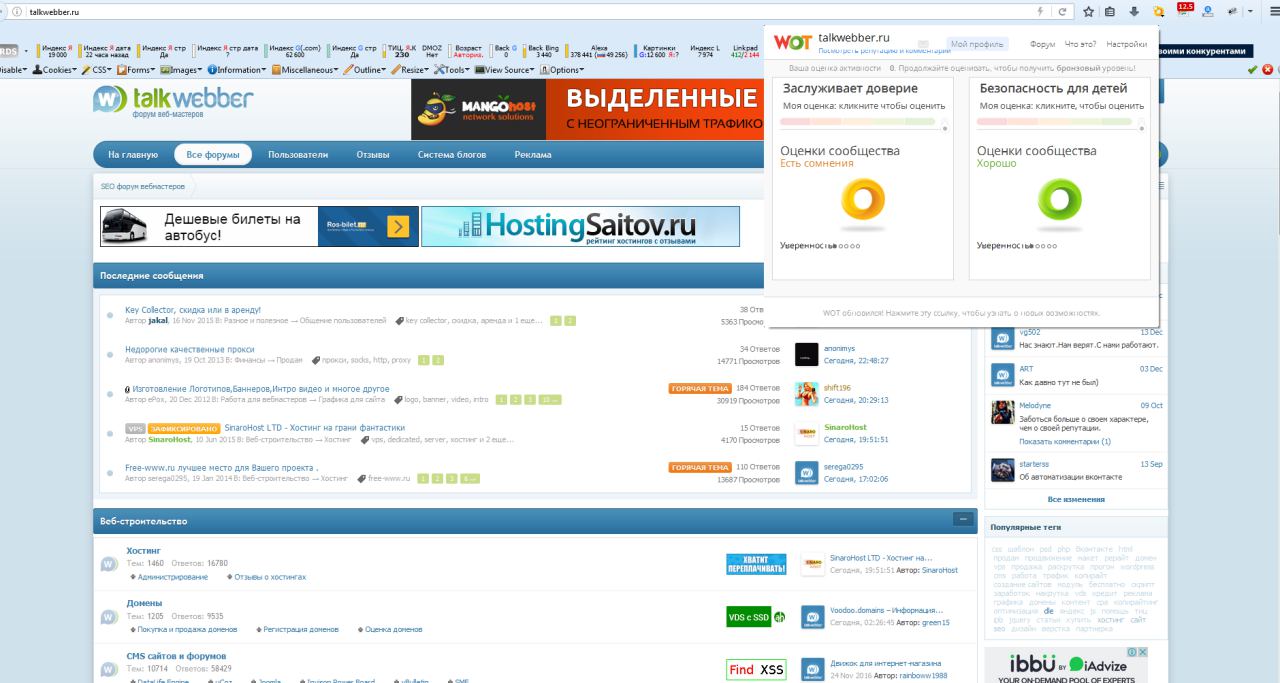Screen dimensions: 1280x683
Task: Click the RDS bar button
Action: click(8, 51)
